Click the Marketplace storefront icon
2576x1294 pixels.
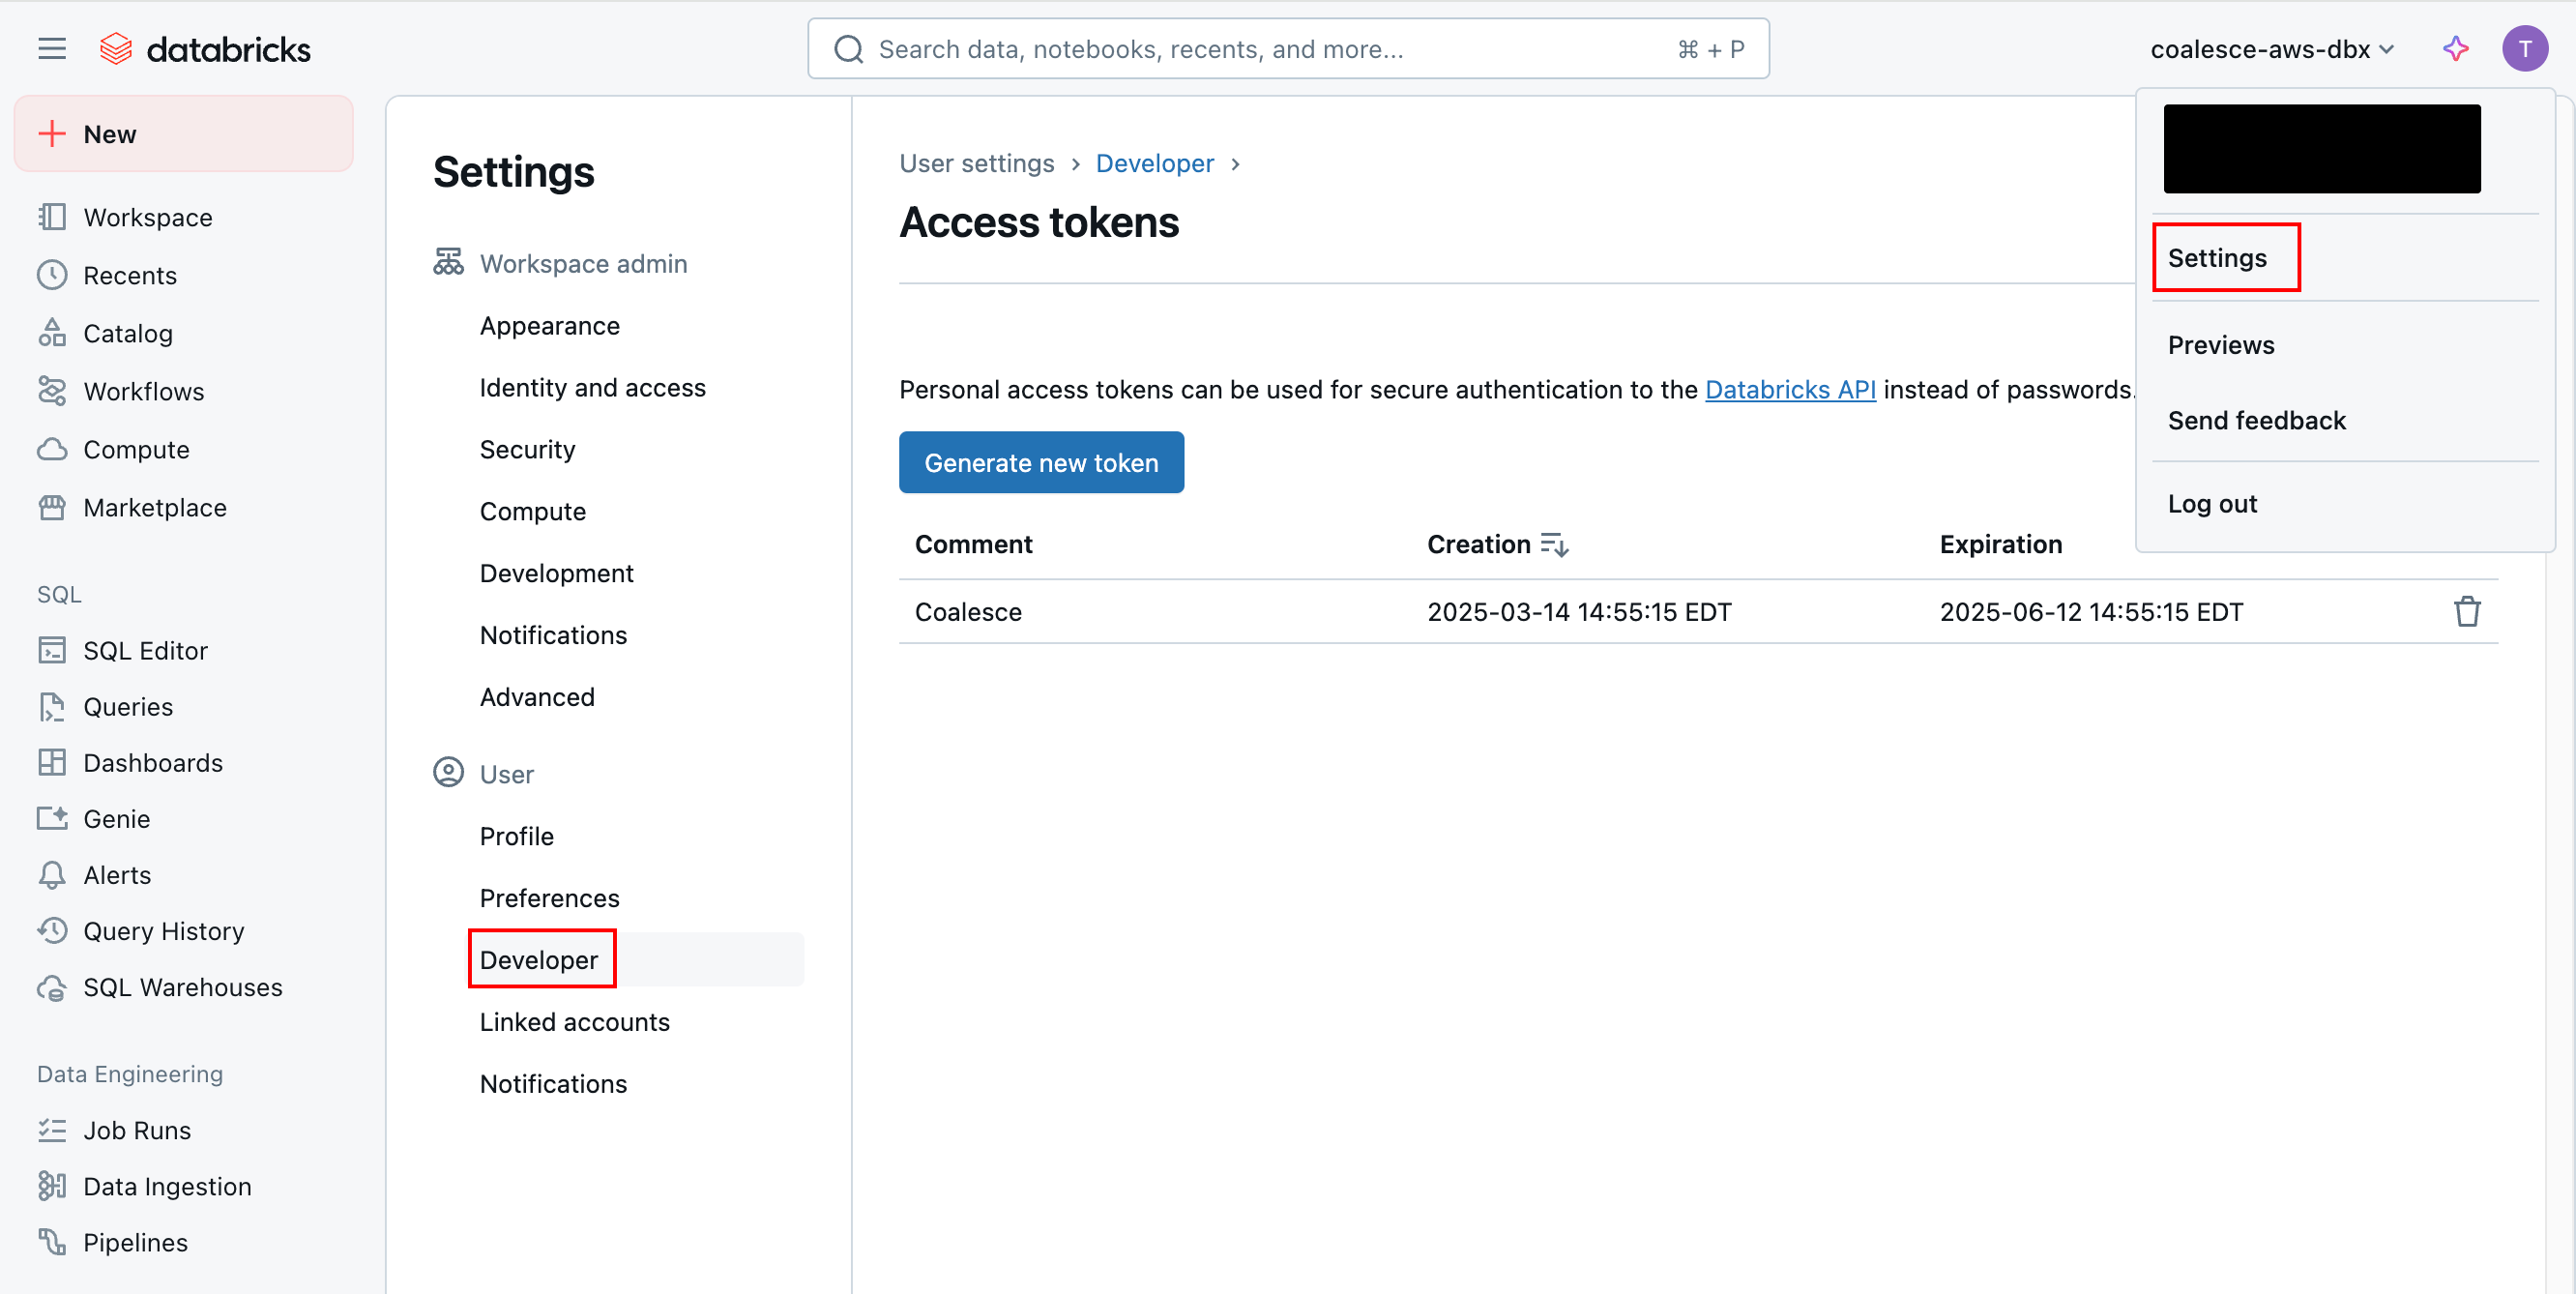[x=52, y=507]
